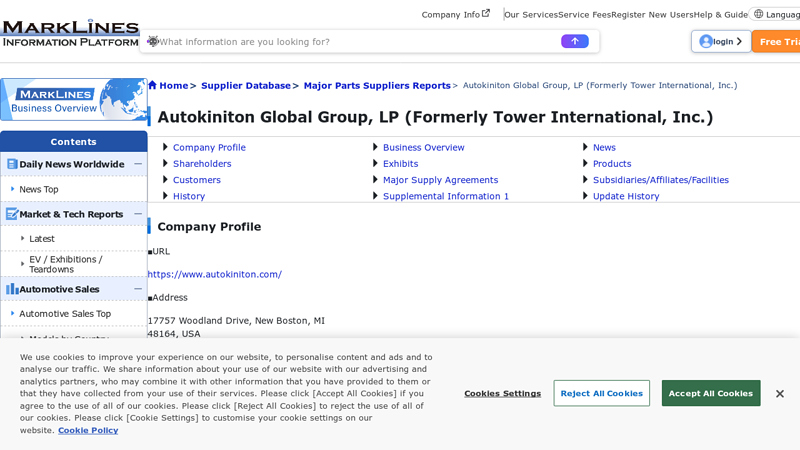Click the MarkLines Information Platform logo
This screenshot has height=450, width=800.
click(70, 34)
